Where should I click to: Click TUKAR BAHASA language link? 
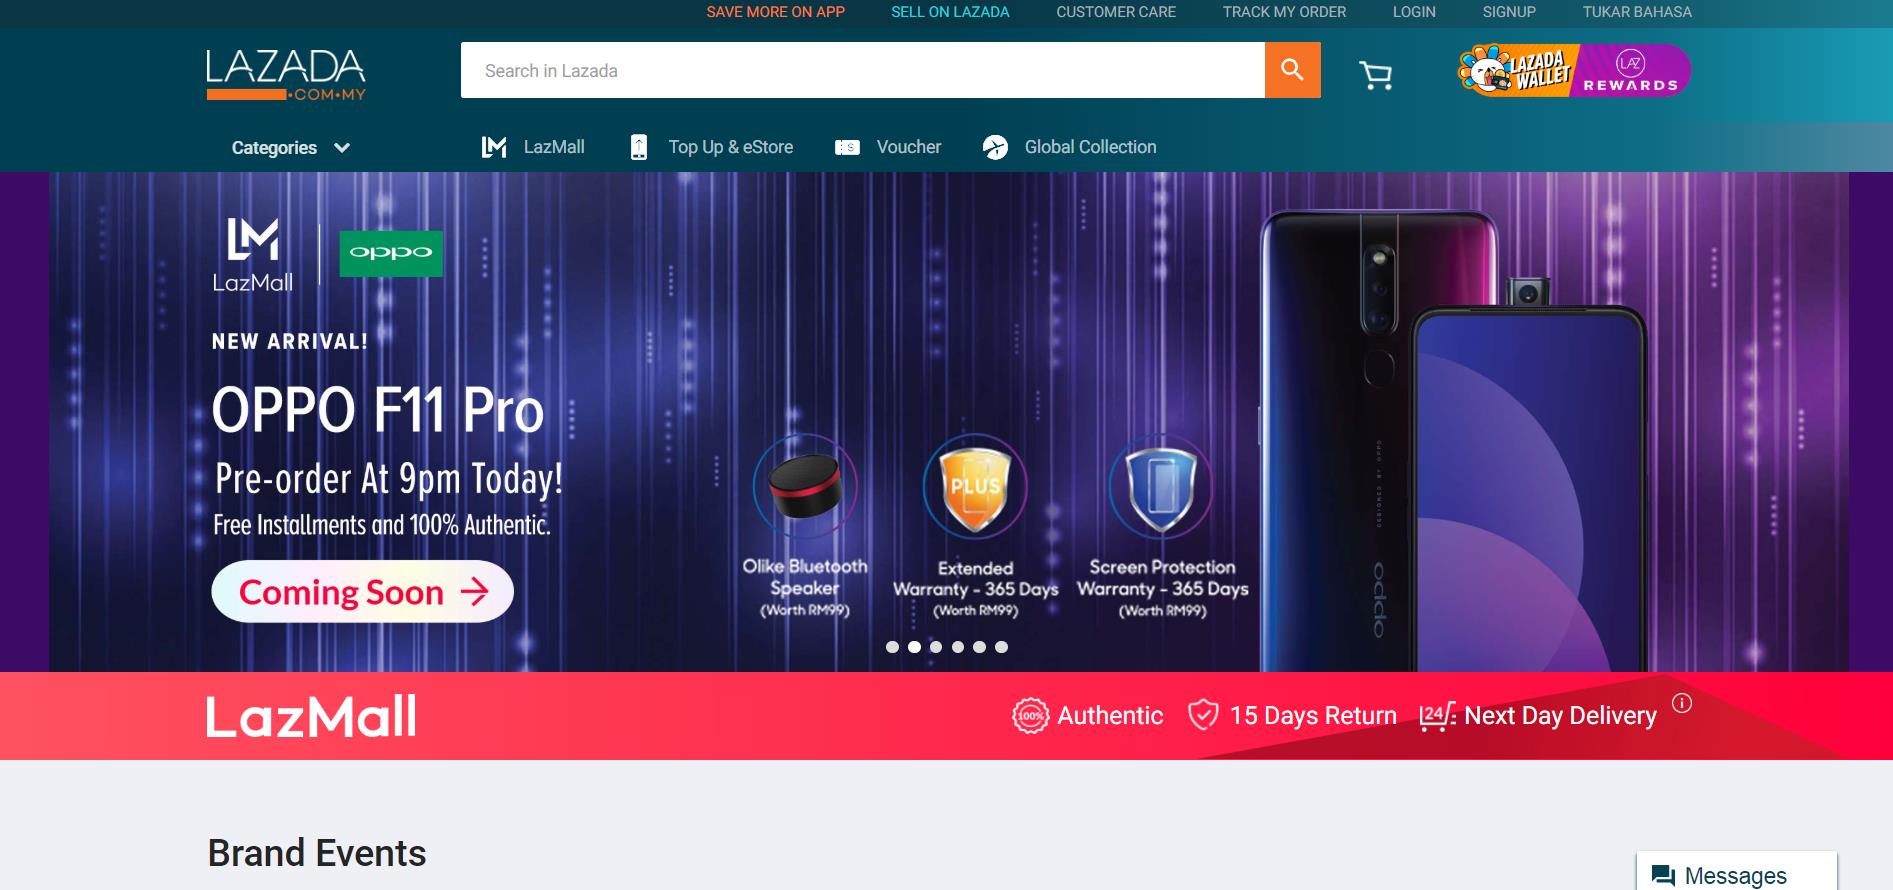coord(1637,12)
